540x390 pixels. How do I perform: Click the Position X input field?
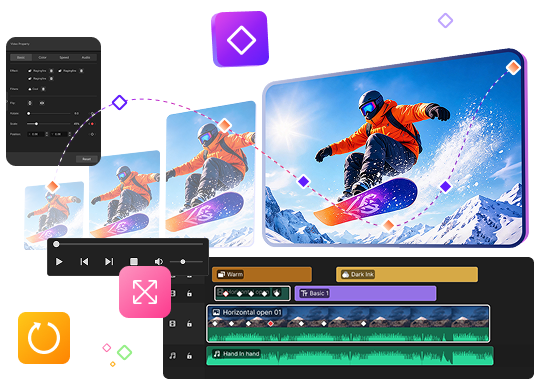coord(36,134)
